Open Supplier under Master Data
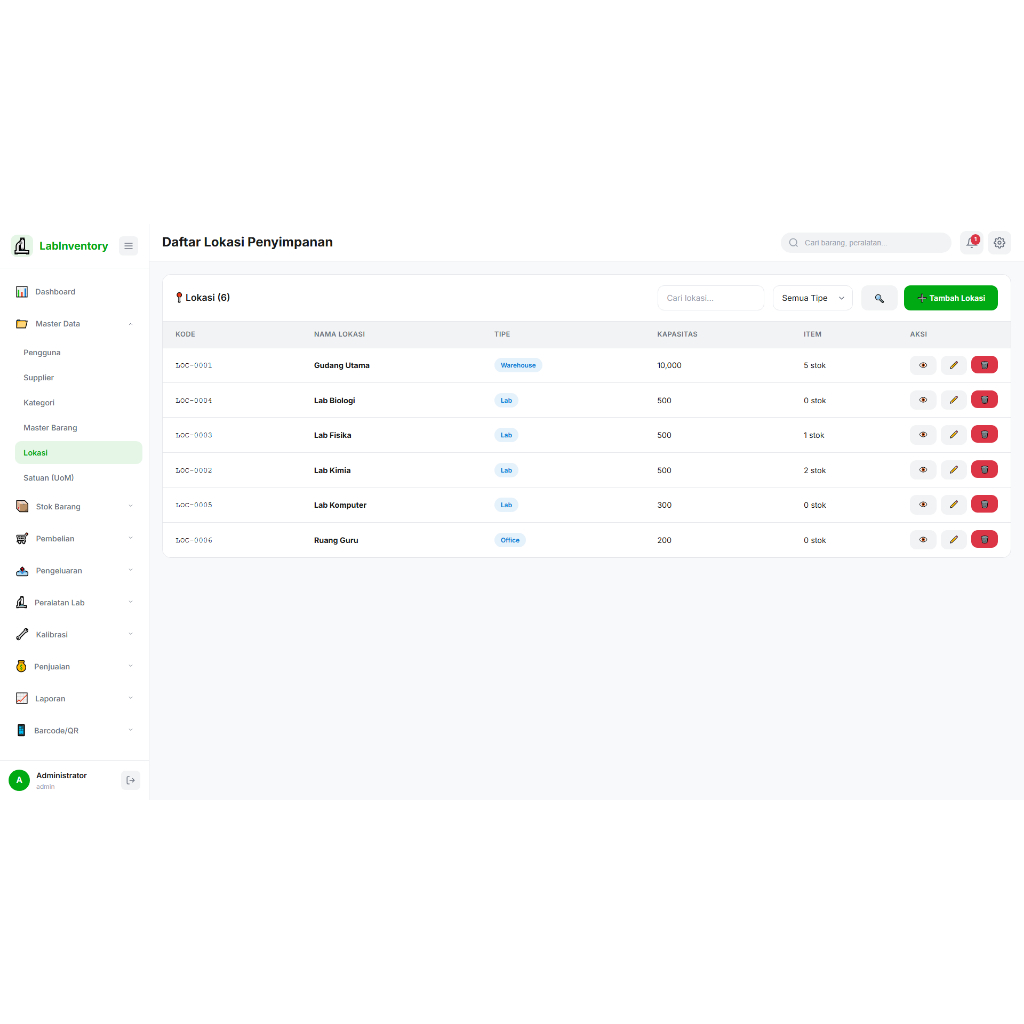This screenshot has height=1024, width=1024. (78, 377)
